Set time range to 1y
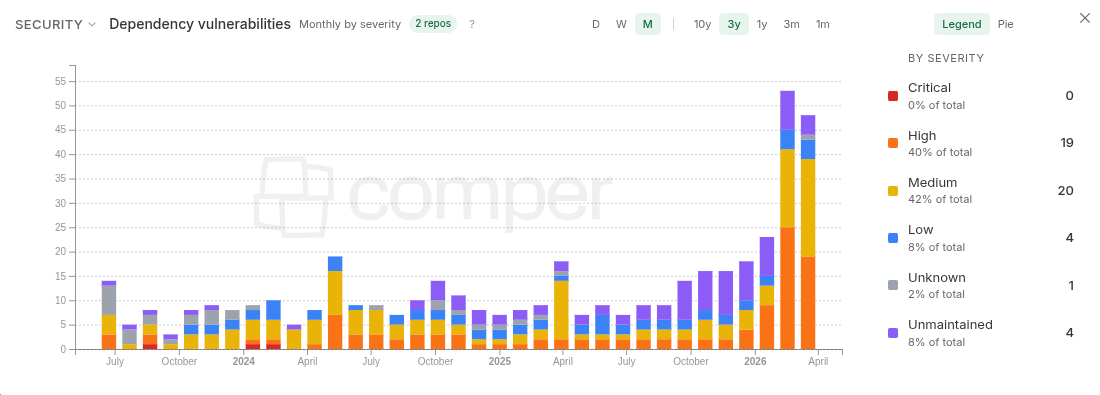Viewport: 1100px width, 395px height. (x=762, y=24)
